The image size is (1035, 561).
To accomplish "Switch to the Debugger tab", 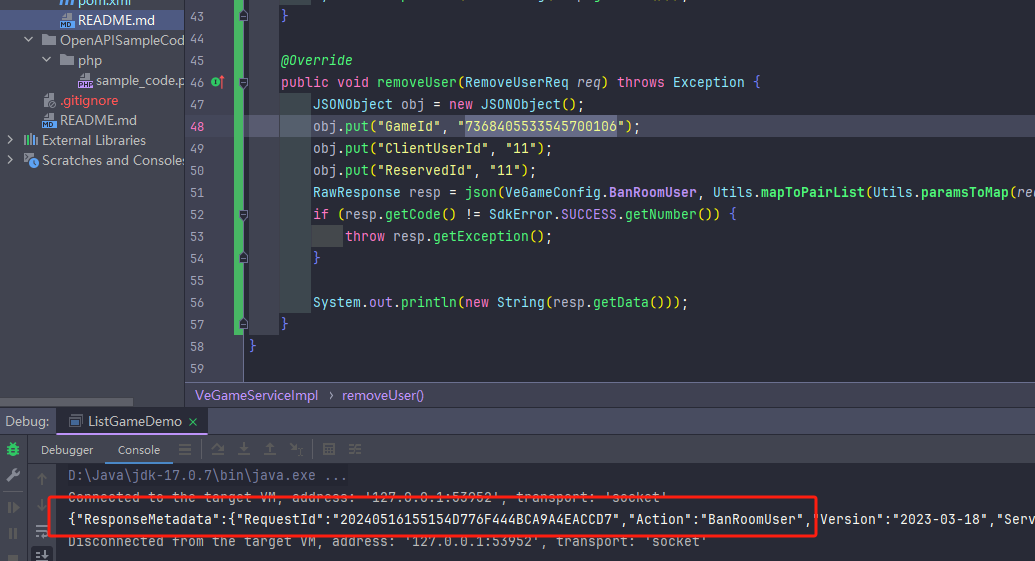I will [x=67, y=449].
